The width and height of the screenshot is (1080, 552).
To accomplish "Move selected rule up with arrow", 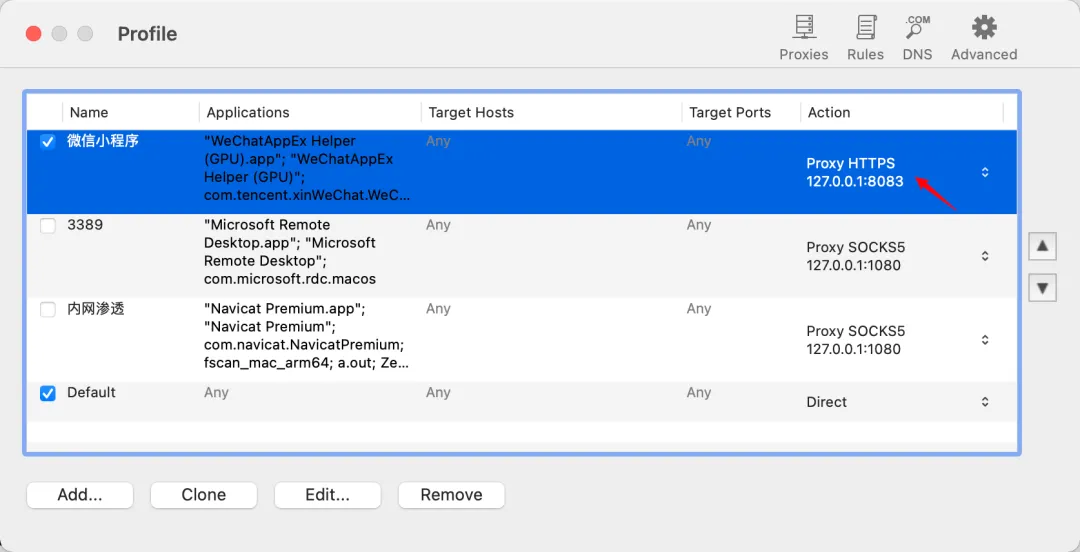I will click(1042, 246).
